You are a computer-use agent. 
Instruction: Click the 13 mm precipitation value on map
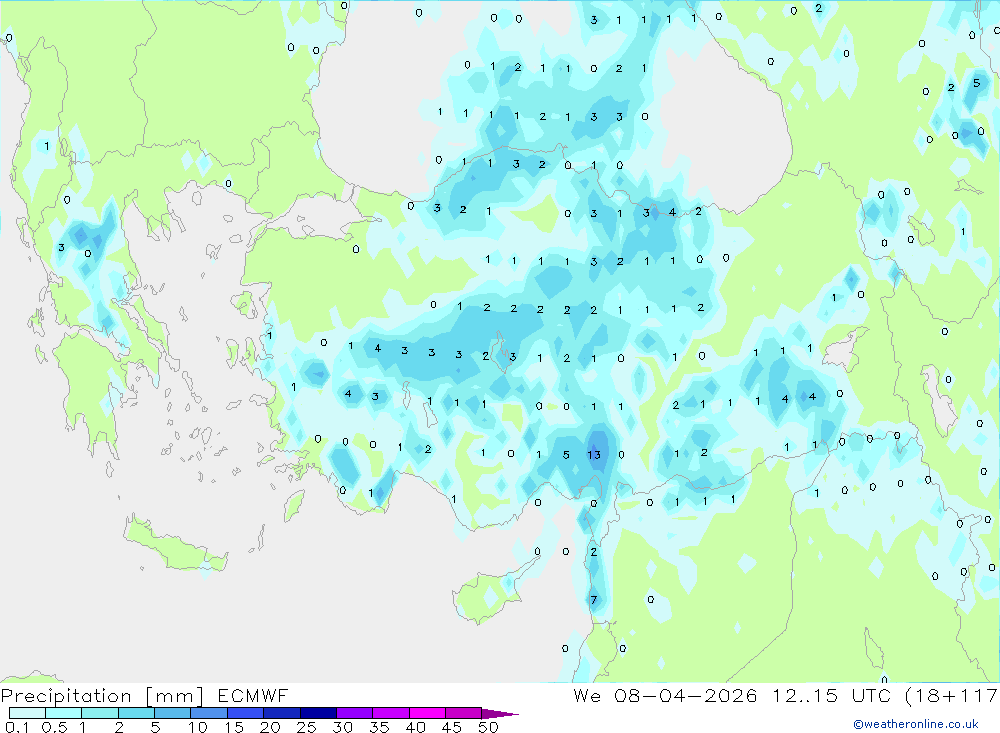(594, 455)
